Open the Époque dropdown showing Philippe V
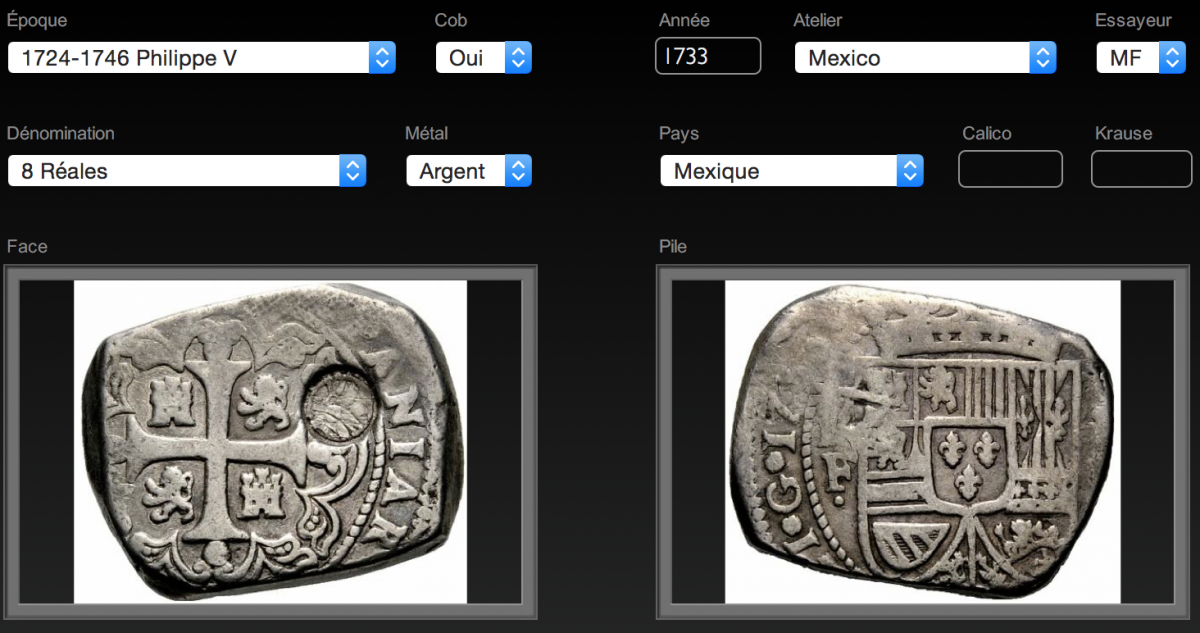 point(201,57)
